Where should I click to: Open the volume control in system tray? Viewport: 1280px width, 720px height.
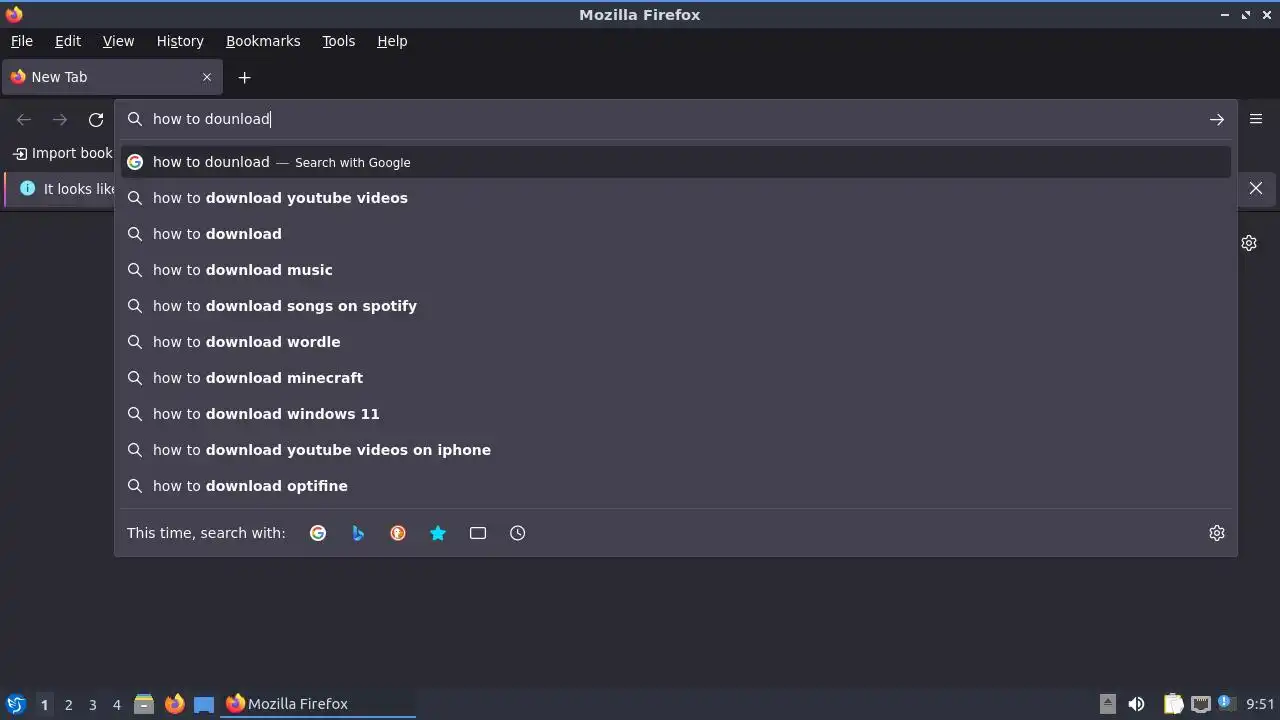[x=1136, y=704]
